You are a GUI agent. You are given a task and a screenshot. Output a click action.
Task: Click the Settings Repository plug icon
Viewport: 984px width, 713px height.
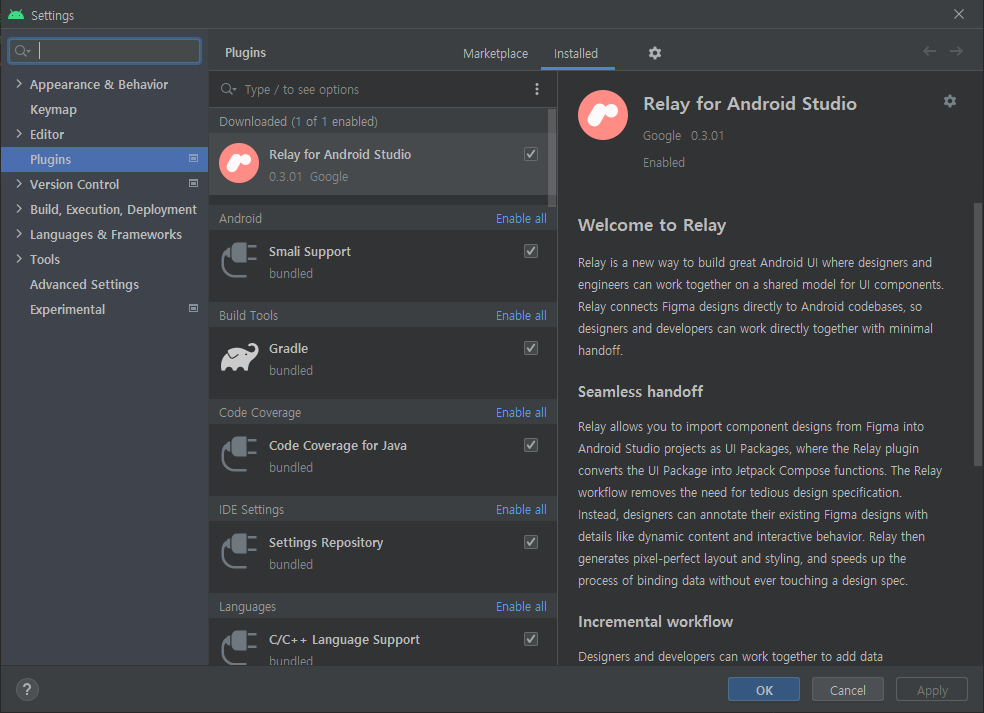point(239,551)
